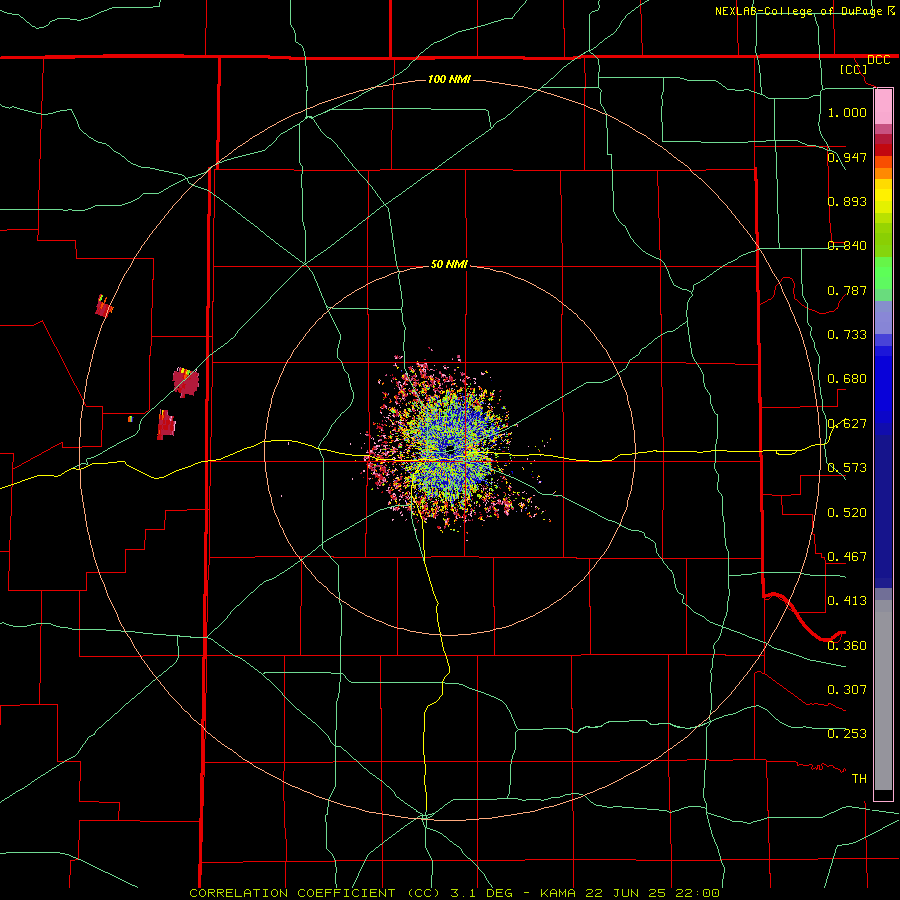Click the CORRELATION COEFFICIENT caption at the bottom
Image resolution: width=900 pixels, height=900 pixels.
point(454,893)
